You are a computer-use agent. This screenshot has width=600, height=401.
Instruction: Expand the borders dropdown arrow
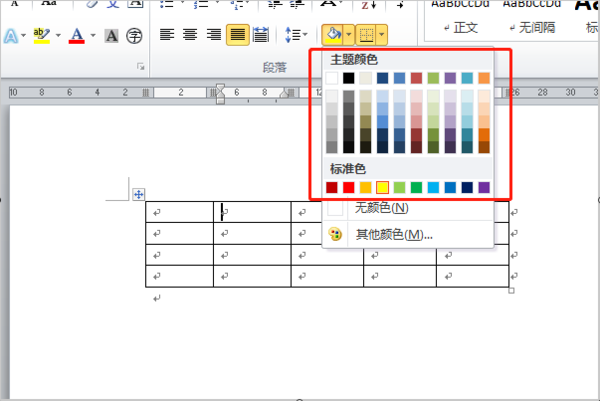pos(382,35)
